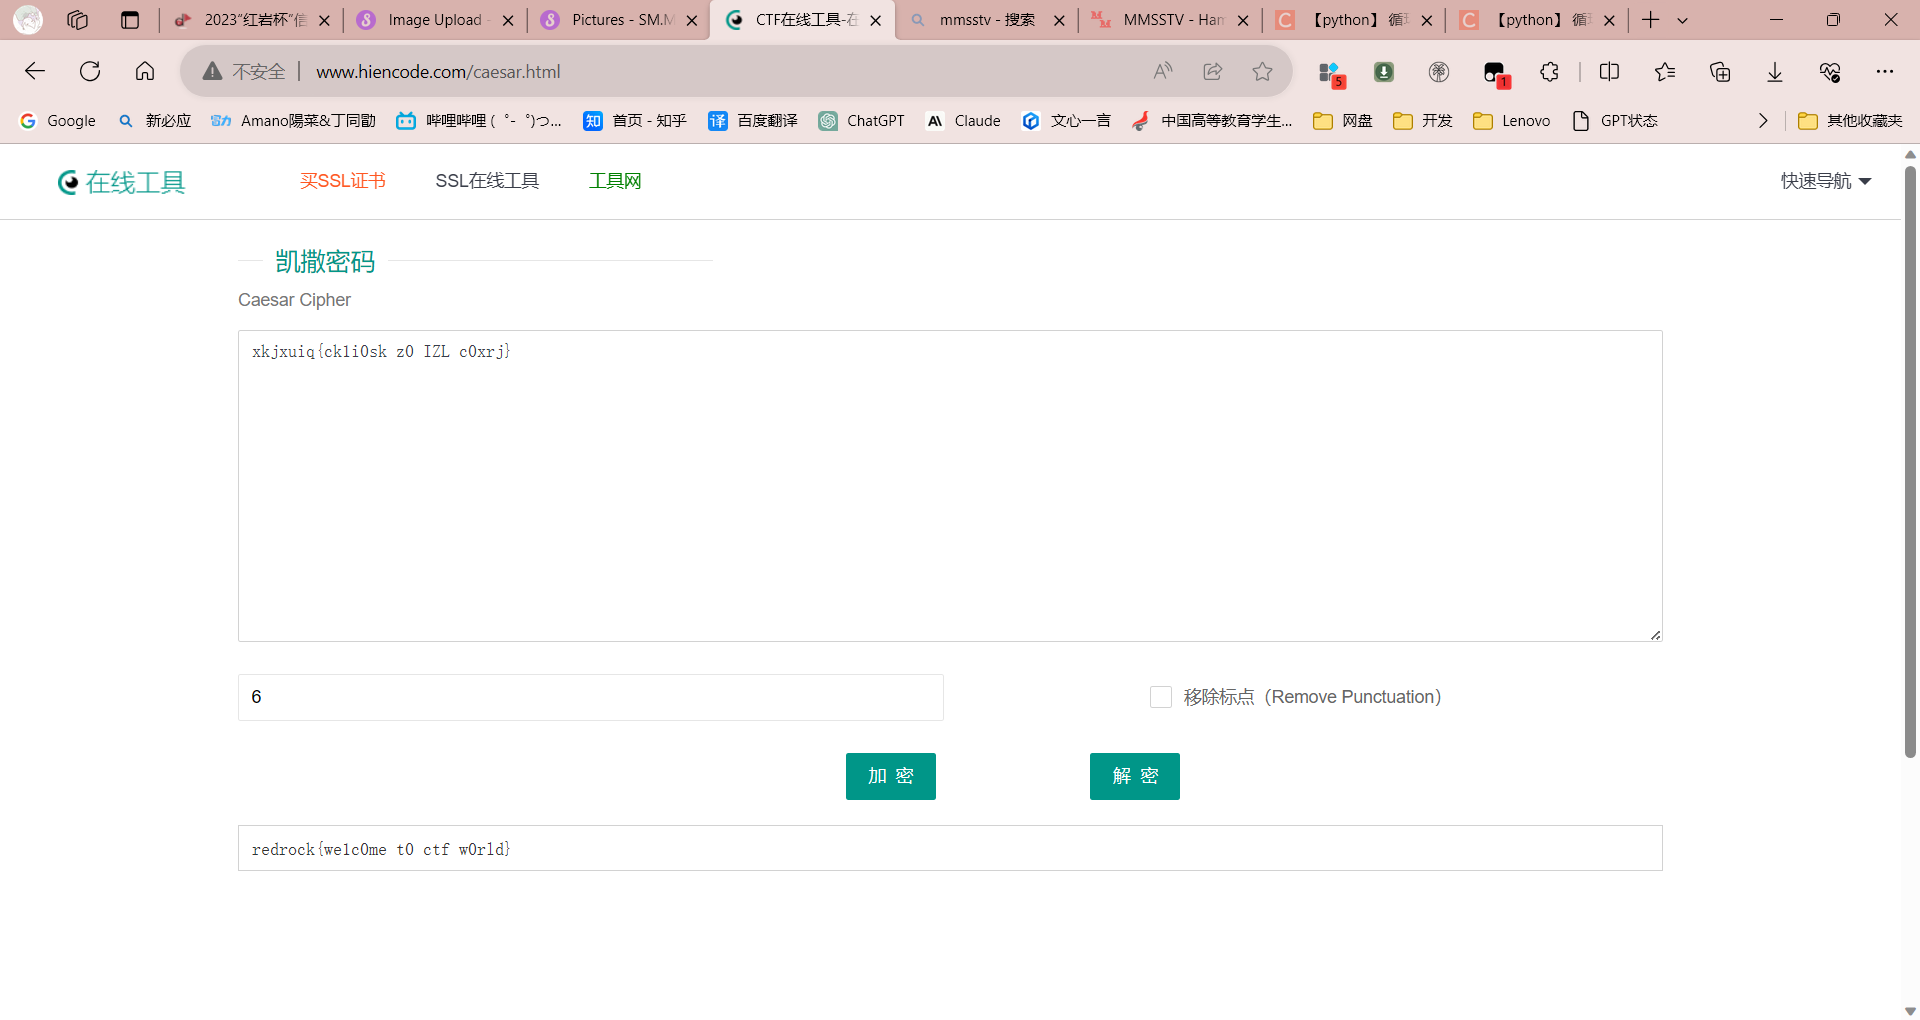Open a new browser tab
The width and height of the screenshot is (1920, 1020).
1651,20
